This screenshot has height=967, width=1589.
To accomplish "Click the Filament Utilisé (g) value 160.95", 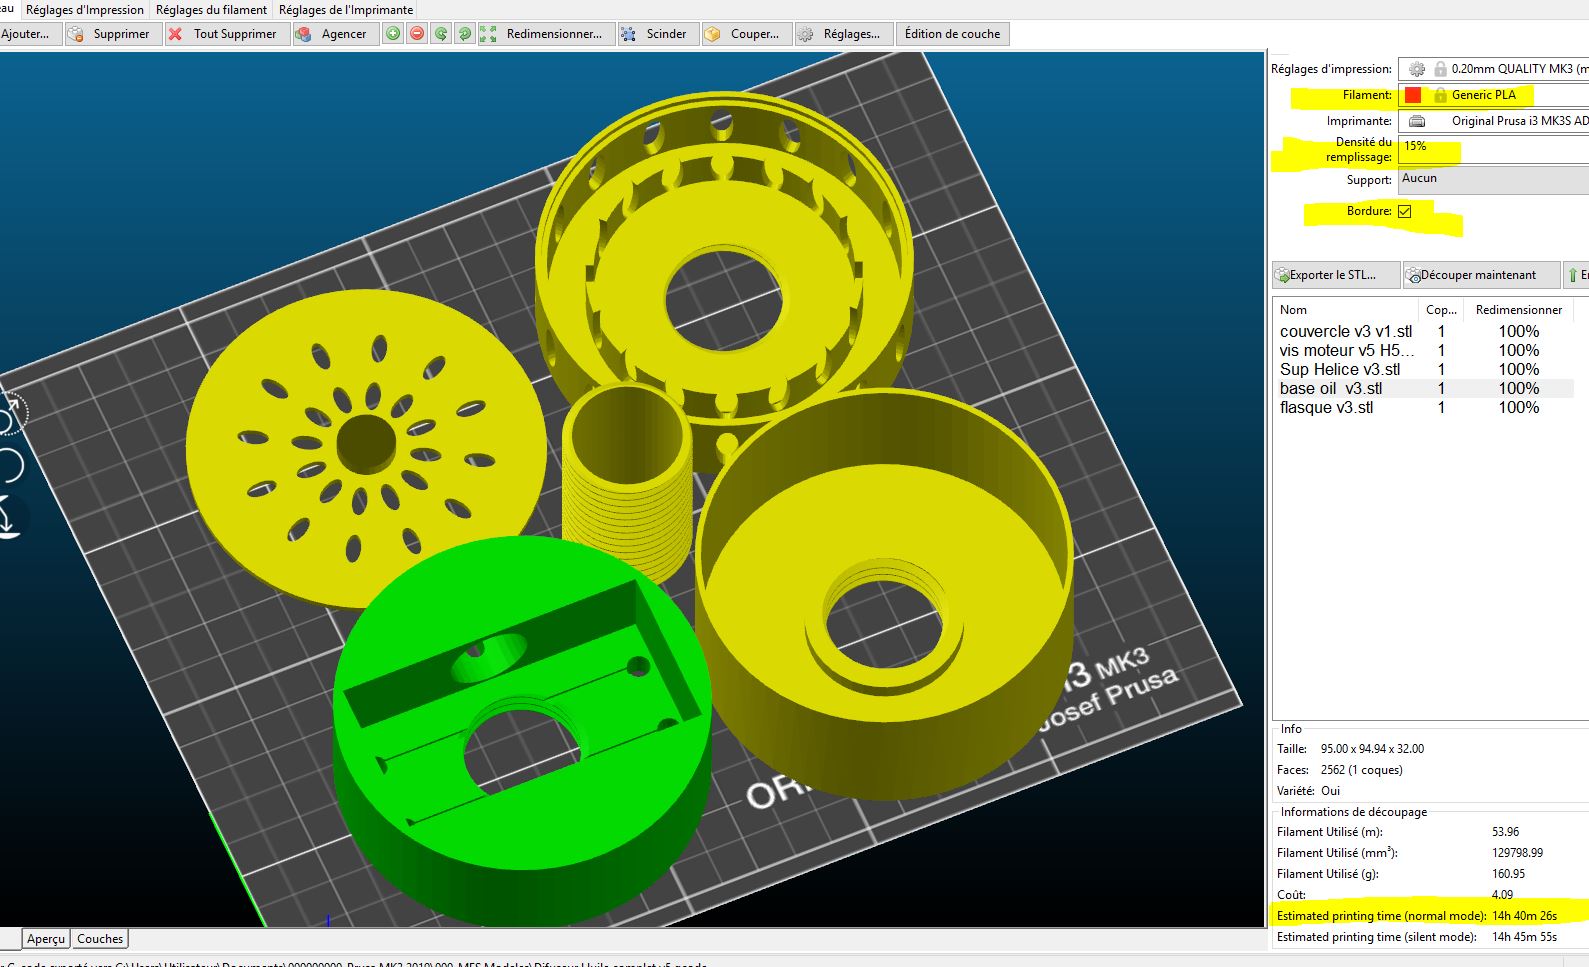I will click(x=1508, y=874).
